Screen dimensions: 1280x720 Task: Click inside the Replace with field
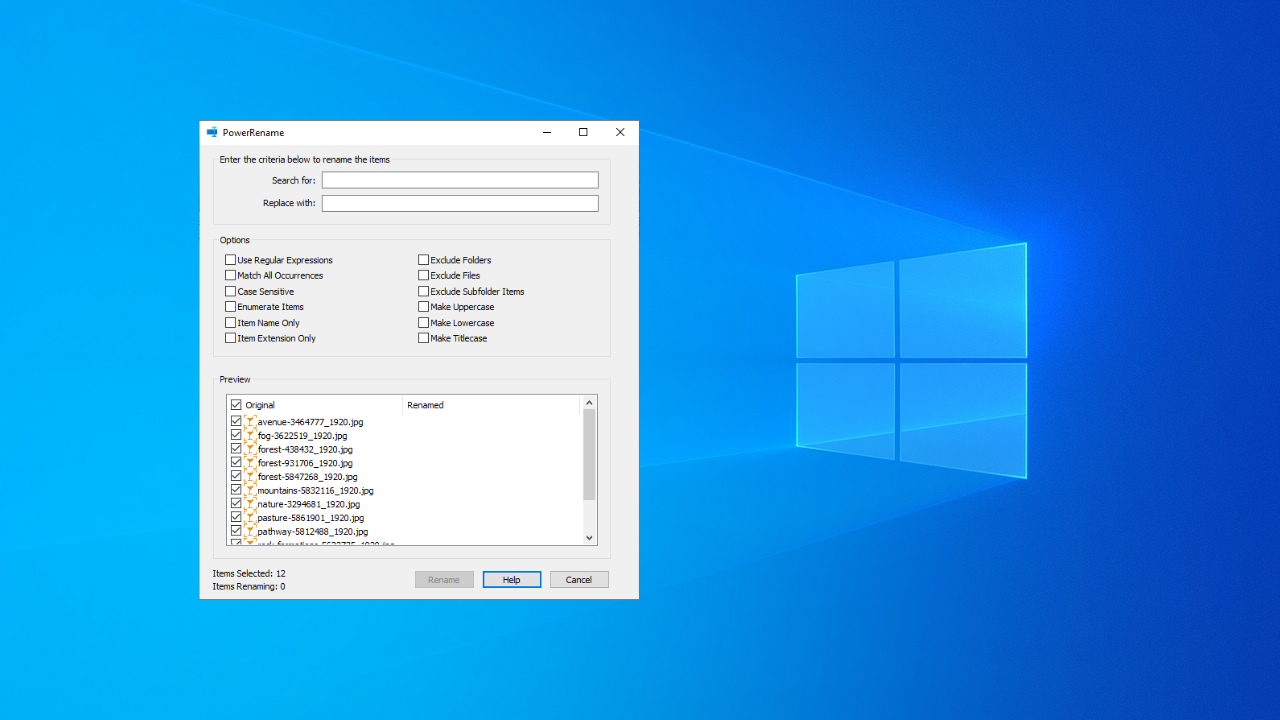tap(459, 202)
